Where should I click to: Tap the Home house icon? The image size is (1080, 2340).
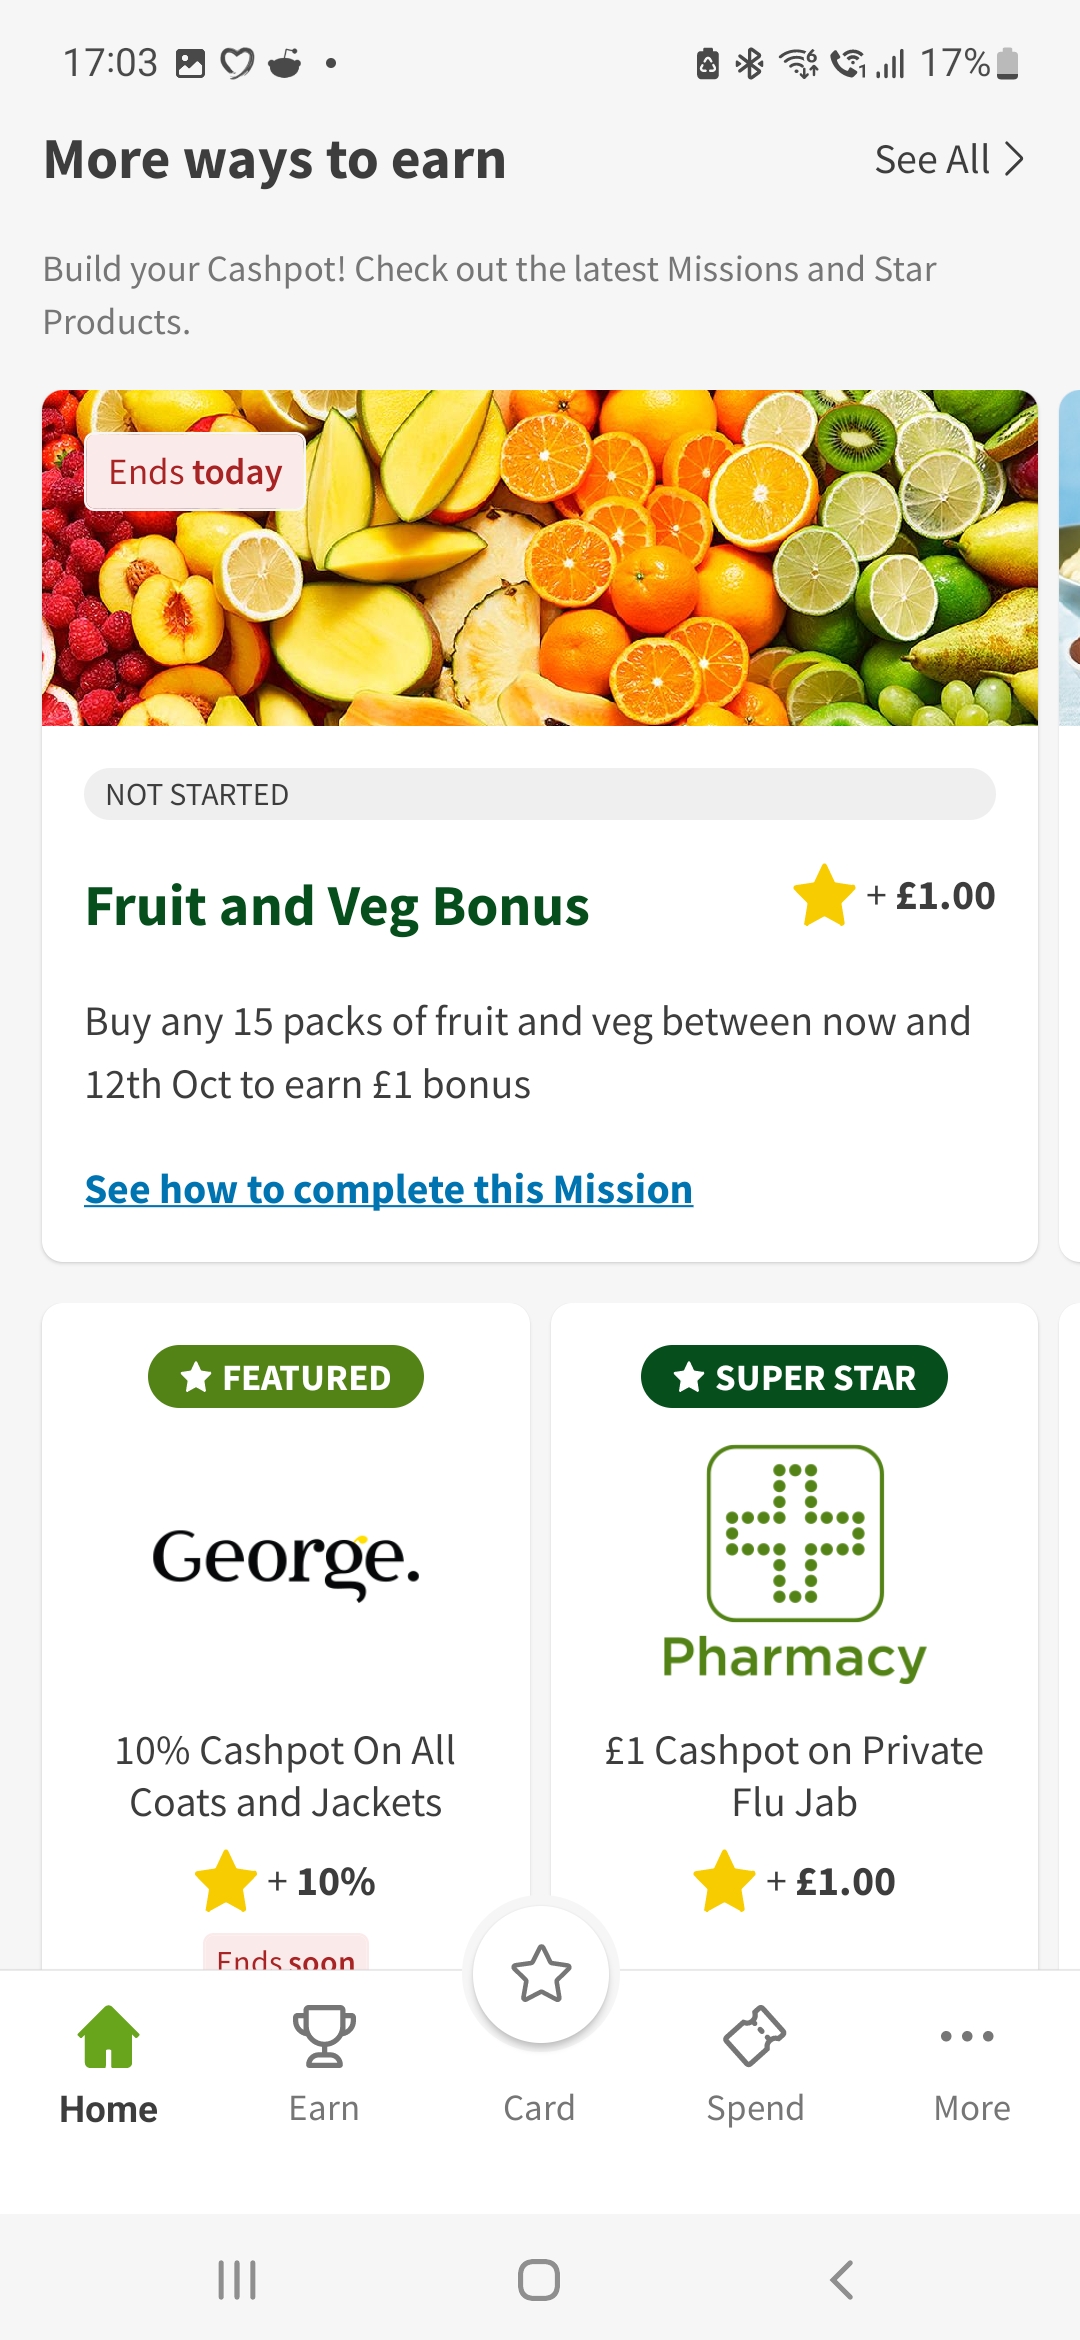[108, 2036]
